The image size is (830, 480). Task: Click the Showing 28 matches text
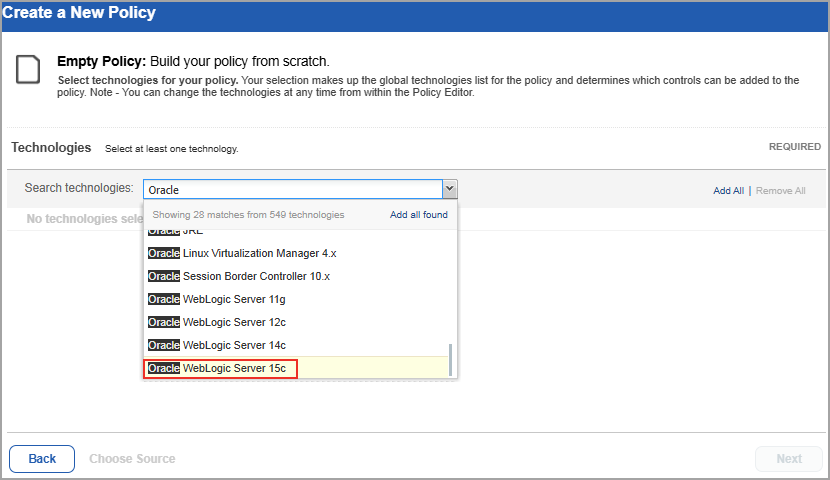248,215
